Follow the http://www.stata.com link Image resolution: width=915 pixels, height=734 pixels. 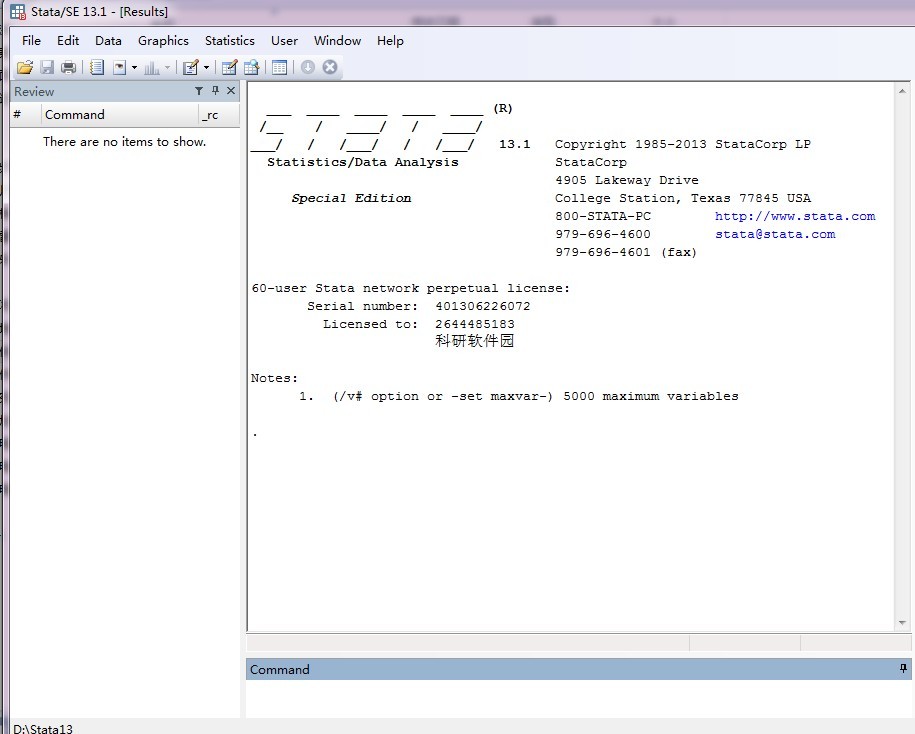pos(794,216)
